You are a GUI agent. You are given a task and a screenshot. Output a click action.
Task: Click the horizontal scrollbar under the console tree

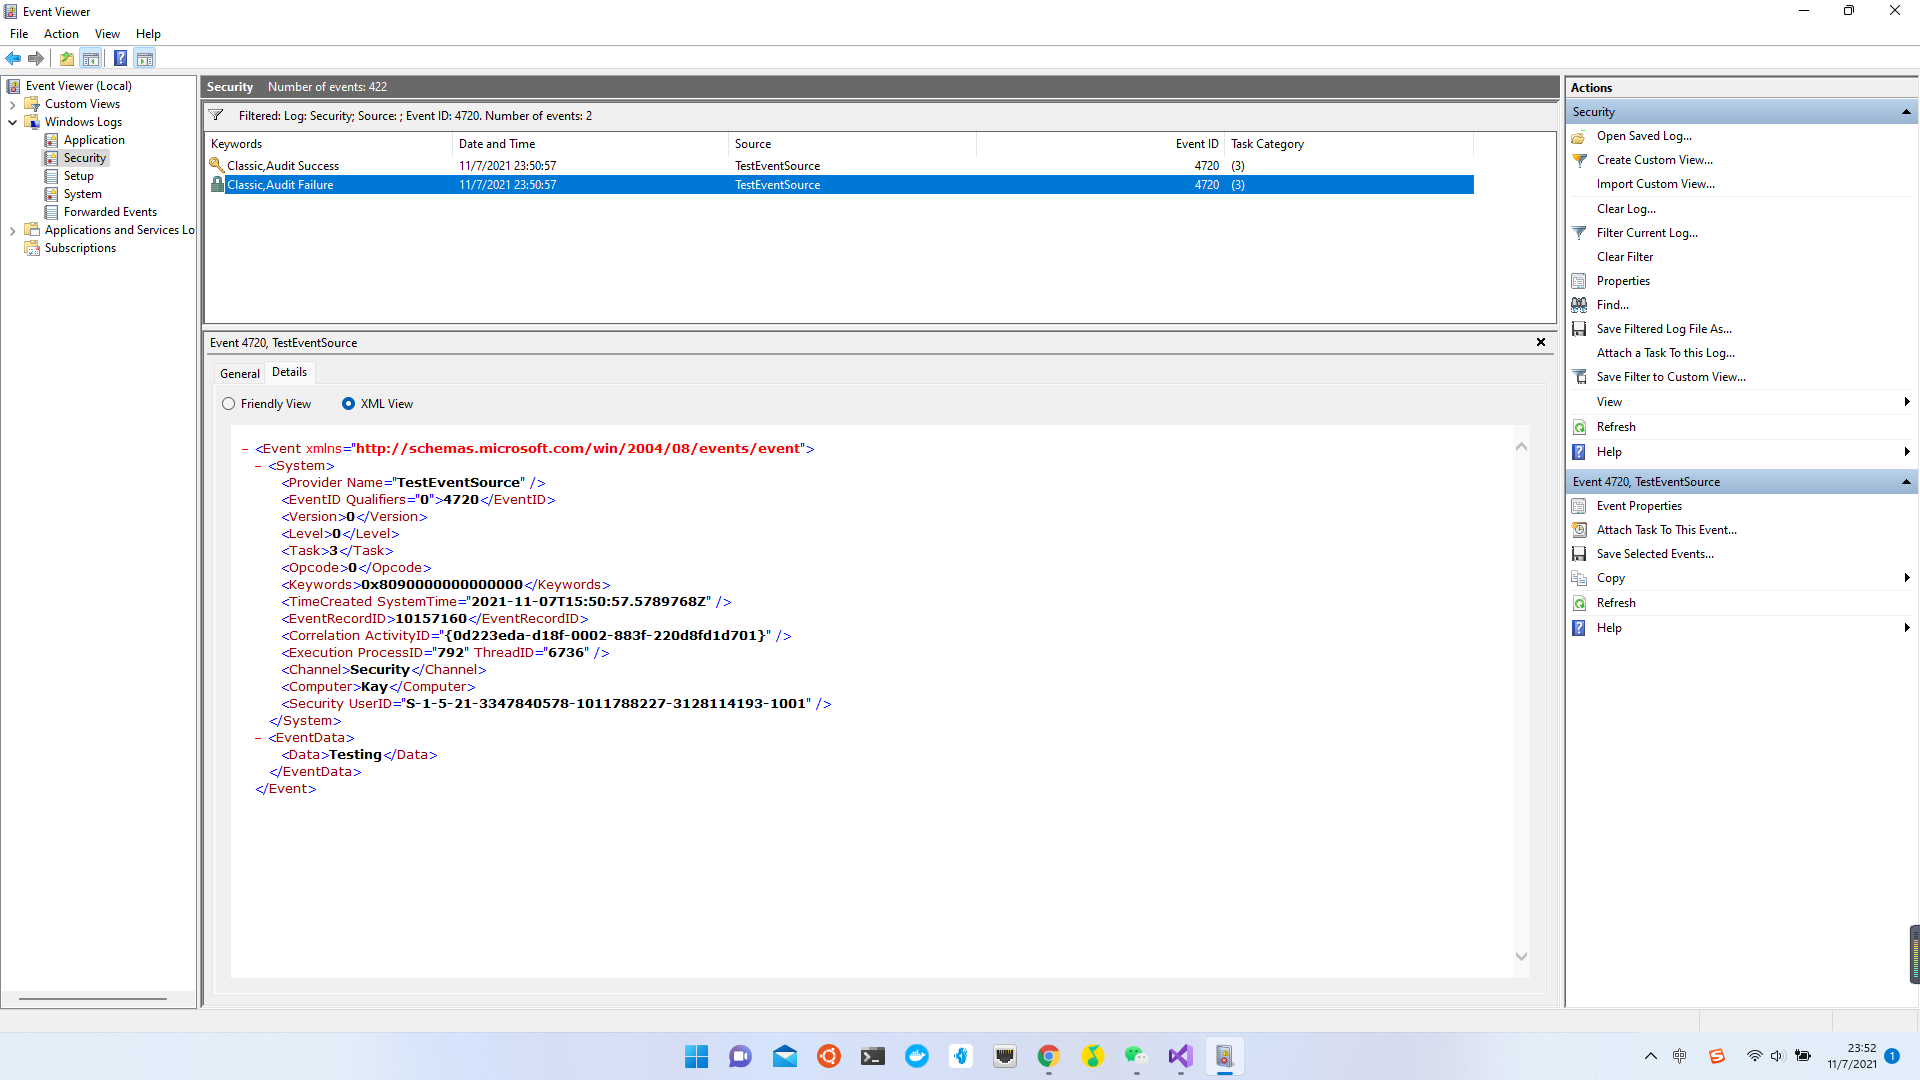[93, 998]
